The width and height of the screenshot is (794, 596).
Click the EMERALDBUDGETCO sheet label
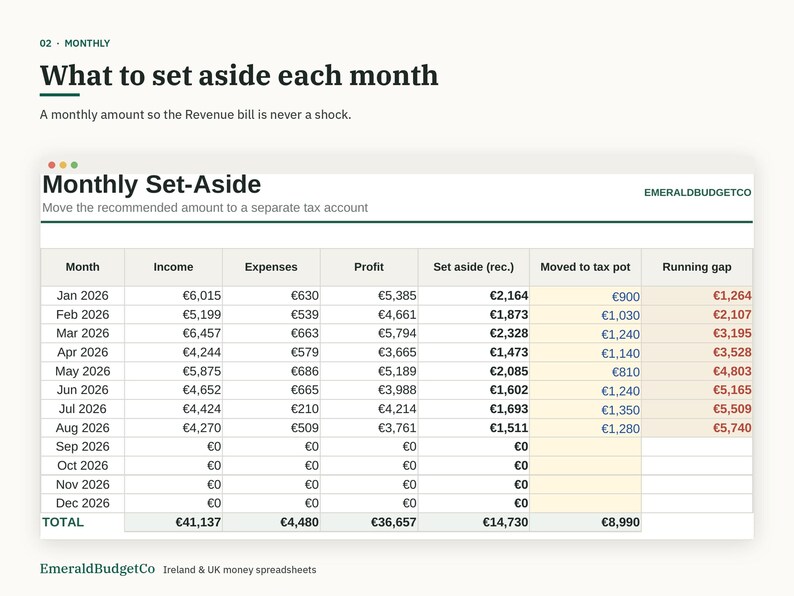[x=697, y=192]
